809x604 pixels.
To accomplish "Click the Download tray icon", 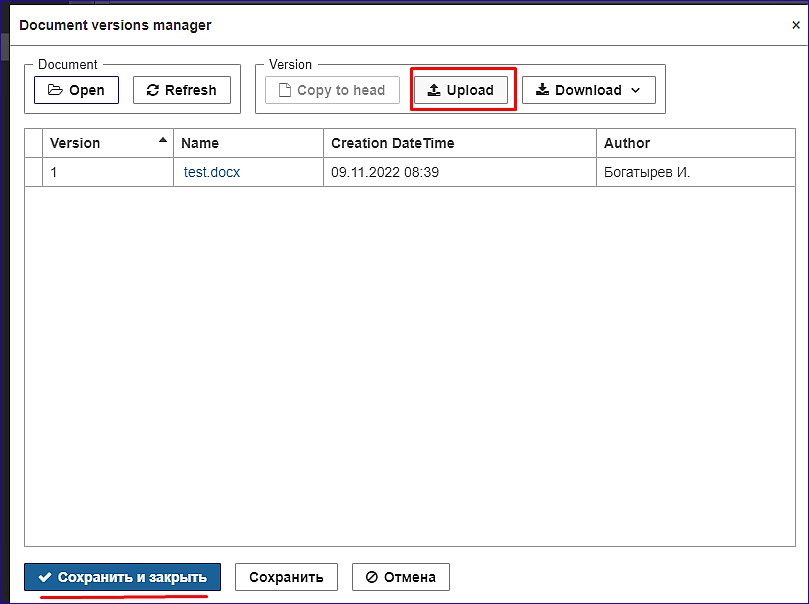I will click(x=542, y=90).
